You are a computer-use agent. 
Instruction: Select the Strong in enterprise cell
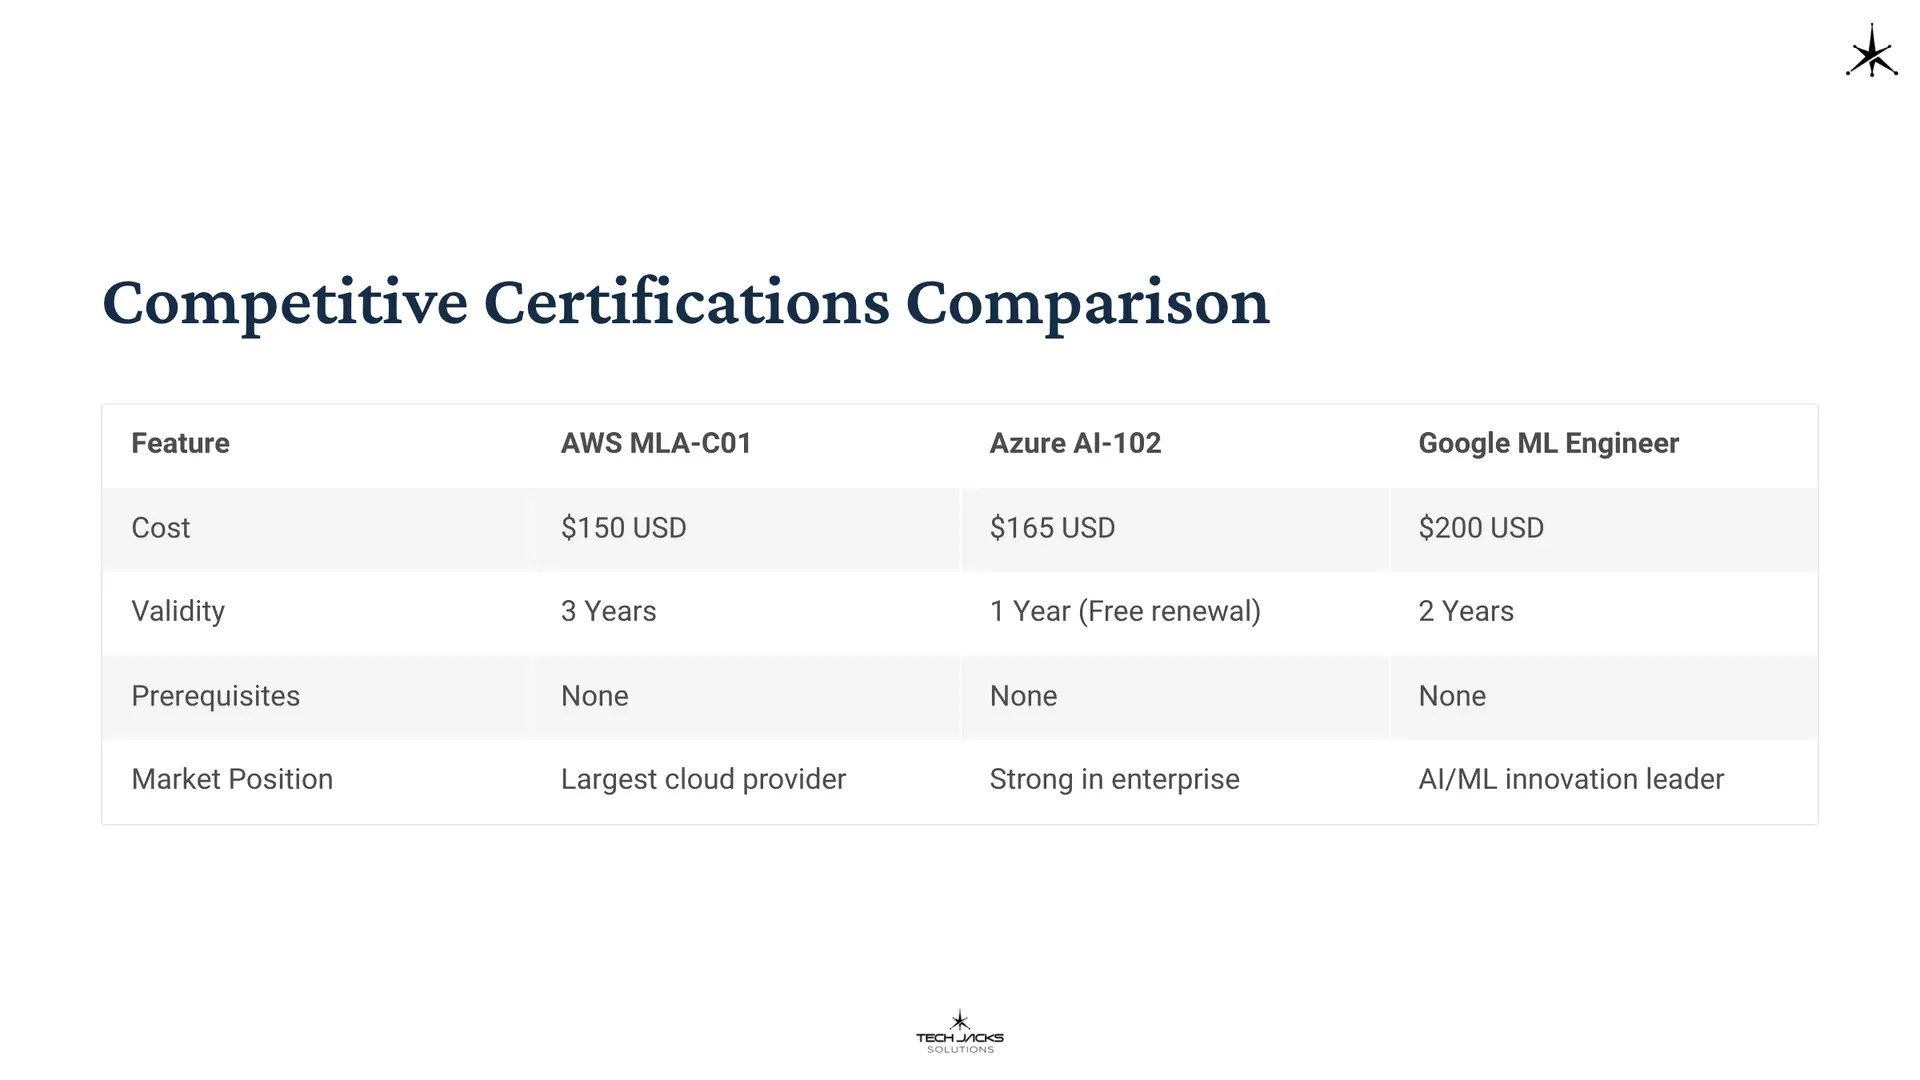[1114, 779]
